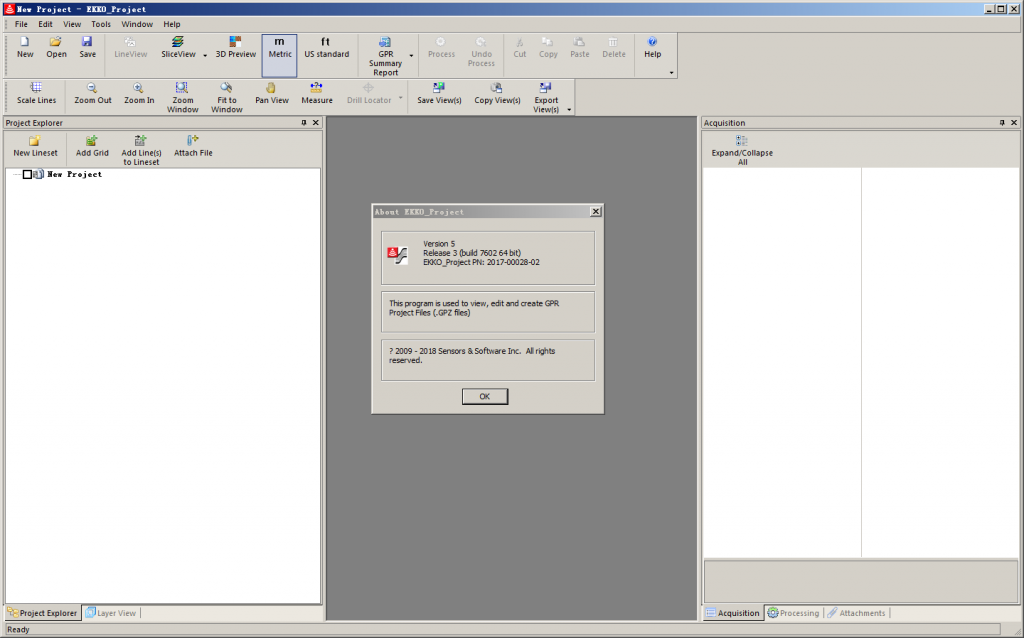Activate the Measure tool
Image resolution: width=1024 pixels, height=638 pixels.
(317, 93)
